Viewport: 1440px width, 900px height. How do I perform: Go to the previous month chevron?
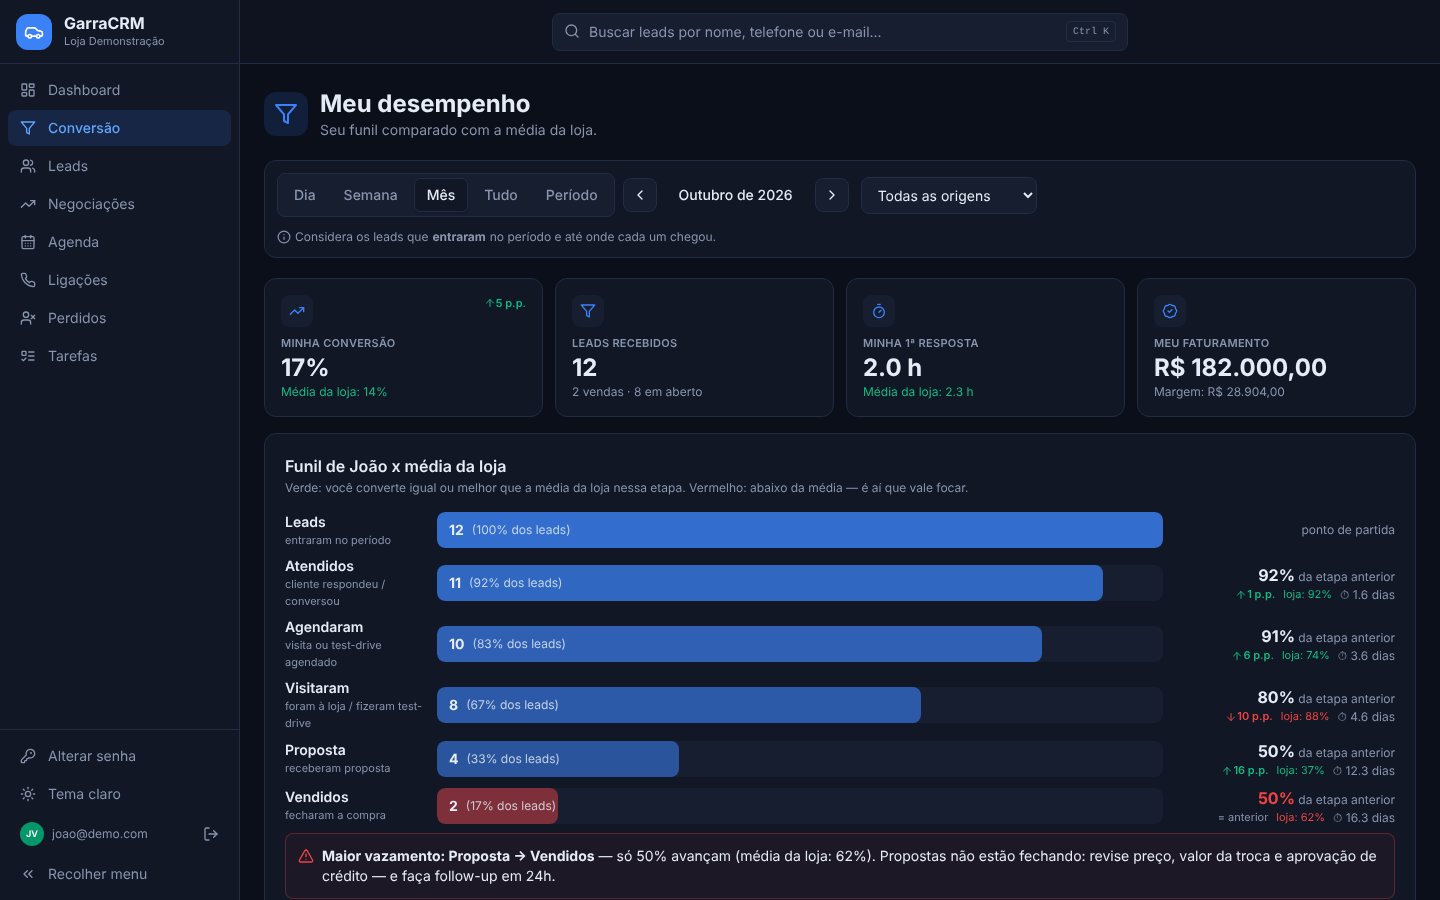(640, 195)
